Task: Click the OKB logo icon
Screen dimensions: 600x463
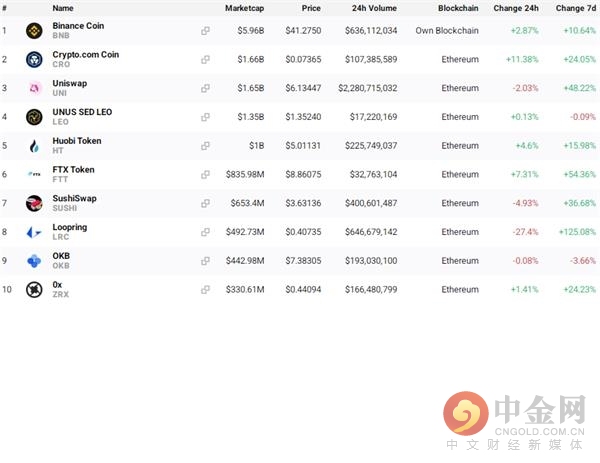Action: [34, 261]
